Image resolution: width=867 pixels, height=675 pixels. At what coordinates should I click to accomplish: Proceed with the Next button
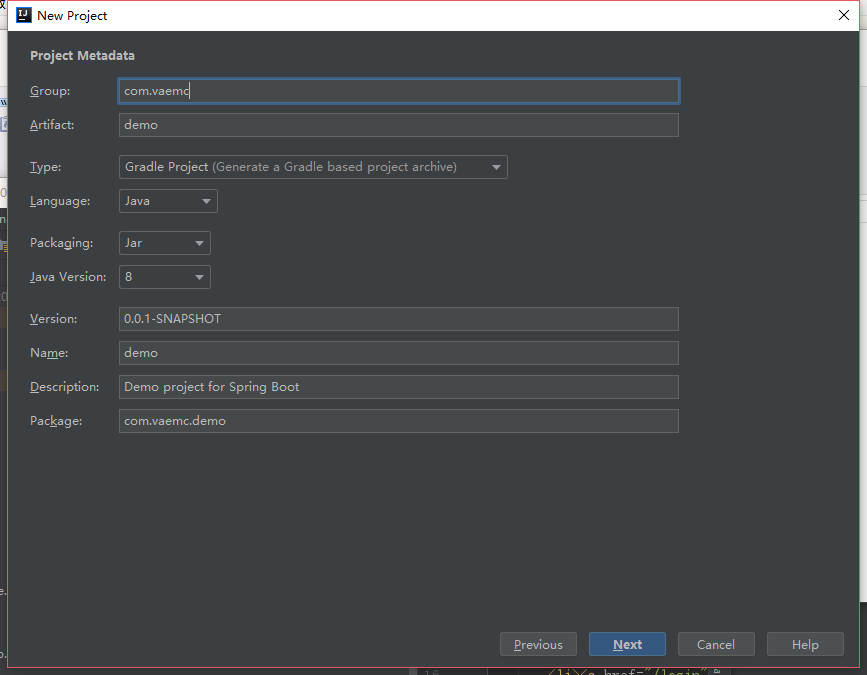tap(627, 644)
